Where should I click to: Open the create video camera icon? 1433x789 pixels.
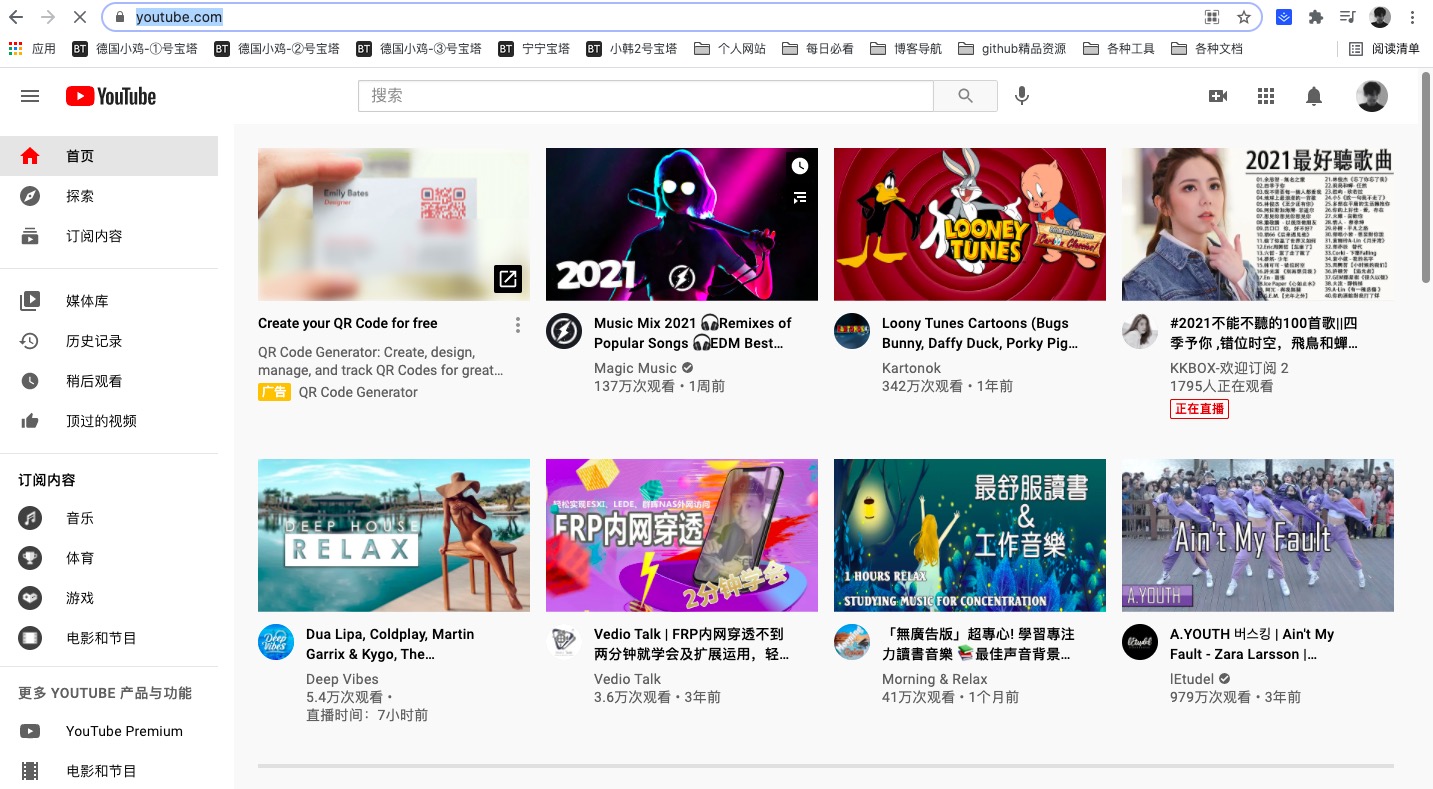(x=1218, y=96)
